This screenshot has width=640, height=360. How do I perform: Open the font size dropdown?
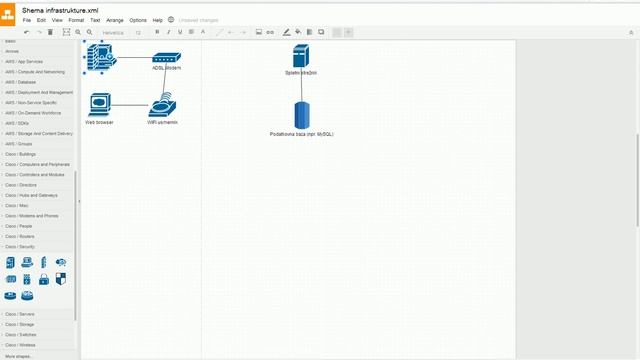(139, 33)
